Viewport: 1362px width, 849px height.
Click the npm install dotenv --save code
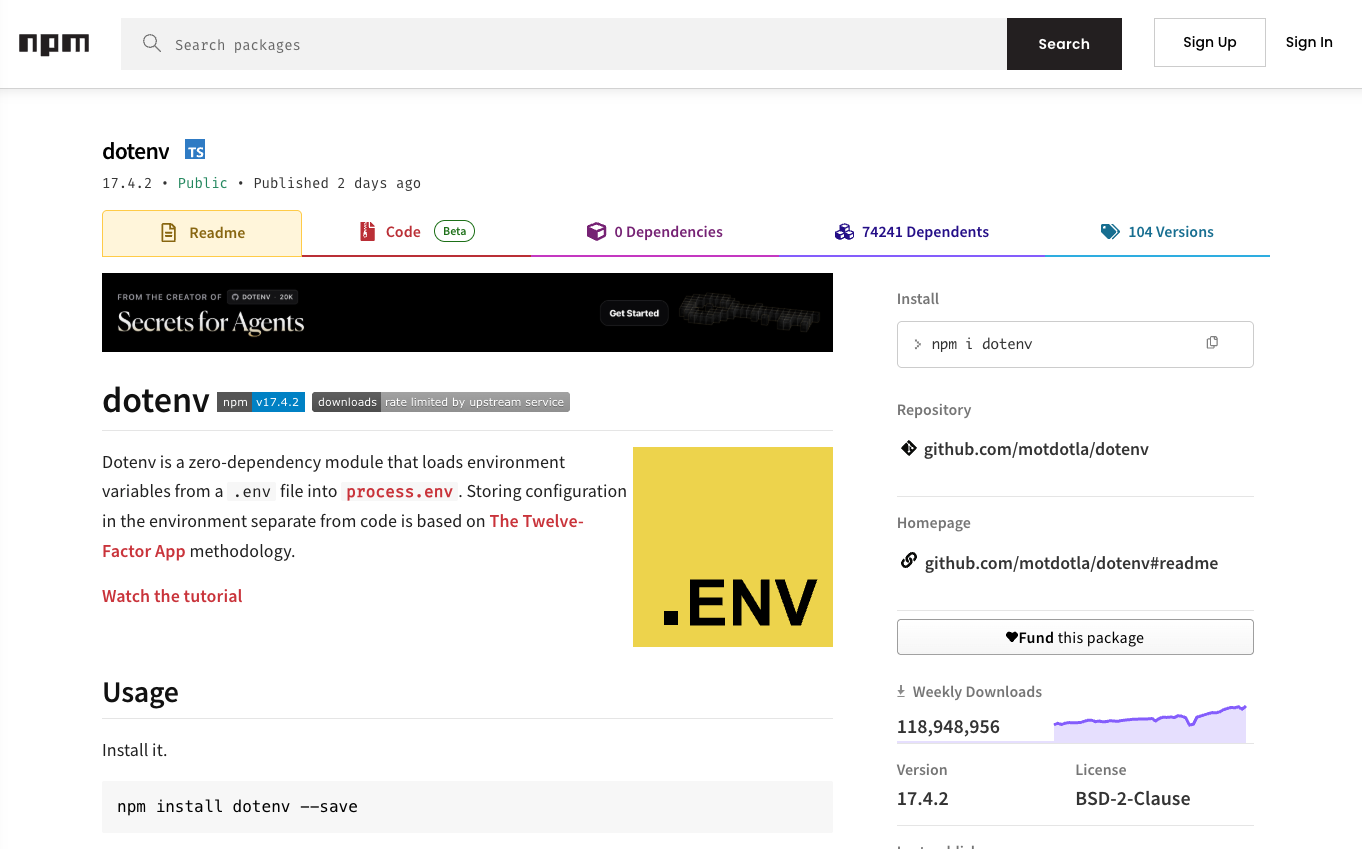pyautogui.click(x=237, y=806)
